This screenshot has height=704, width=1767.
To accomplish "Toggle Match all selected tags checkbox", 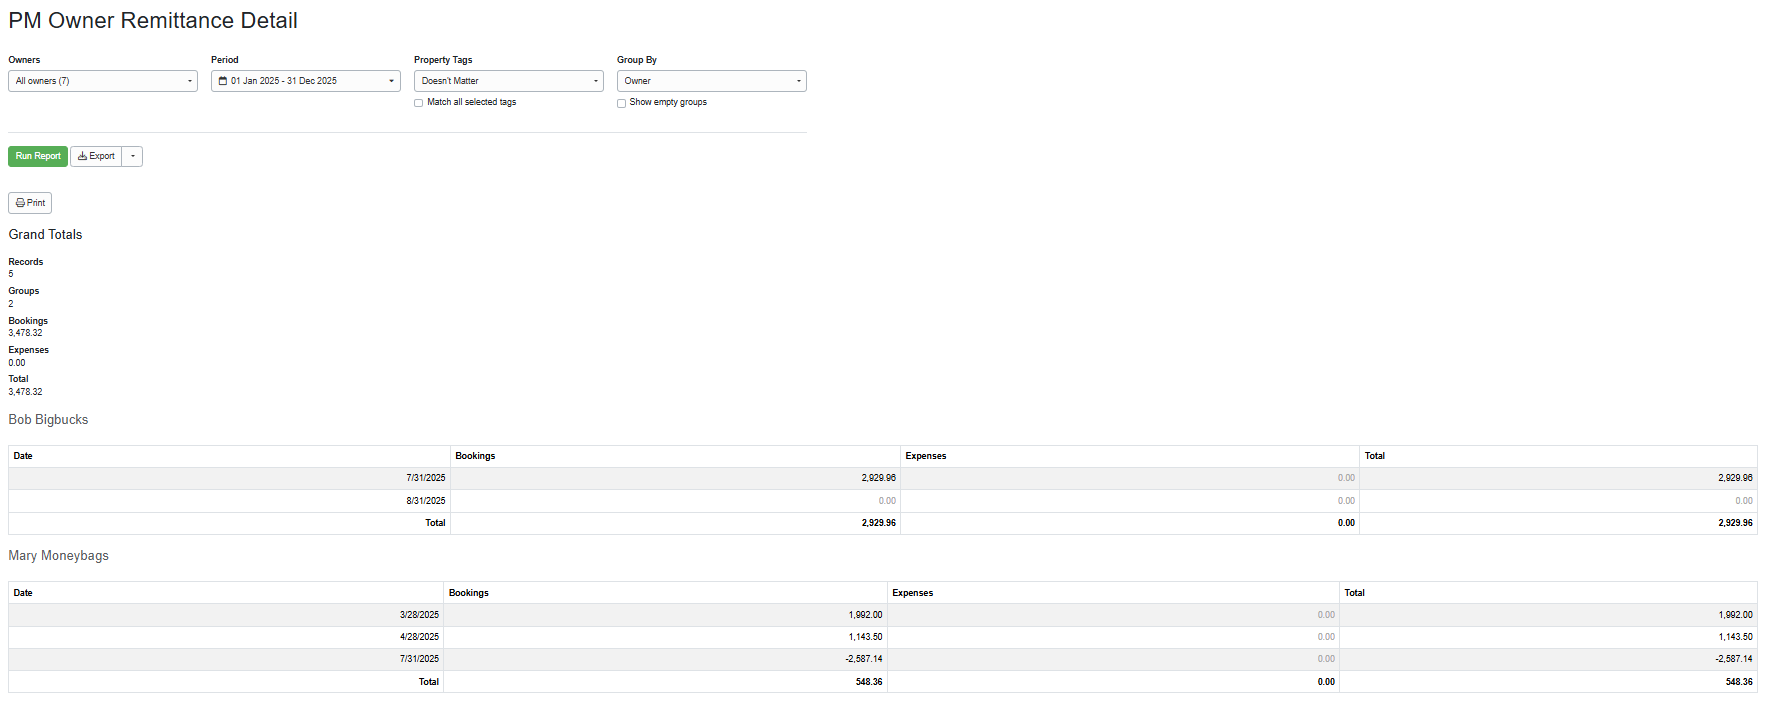I will [x=419, y=103].
